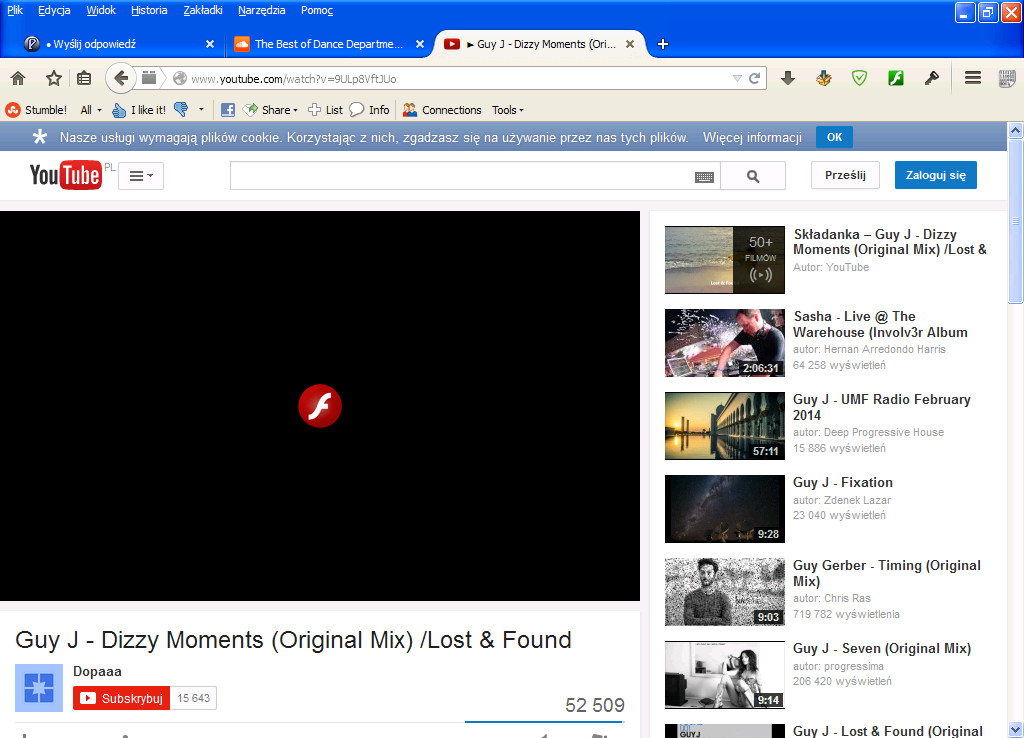Click the I like it! thumbs up

[x=139, y=110]
